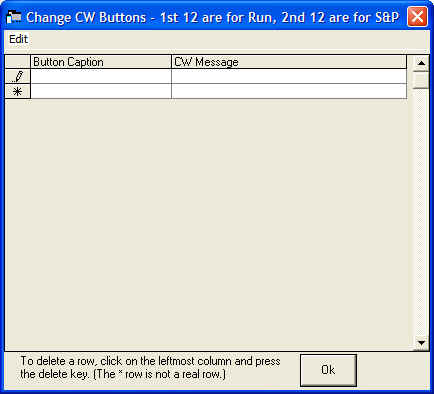Click the CW Message cell in pencil row
The width and height of the screenshot is (434, 394).
(289, 76)
